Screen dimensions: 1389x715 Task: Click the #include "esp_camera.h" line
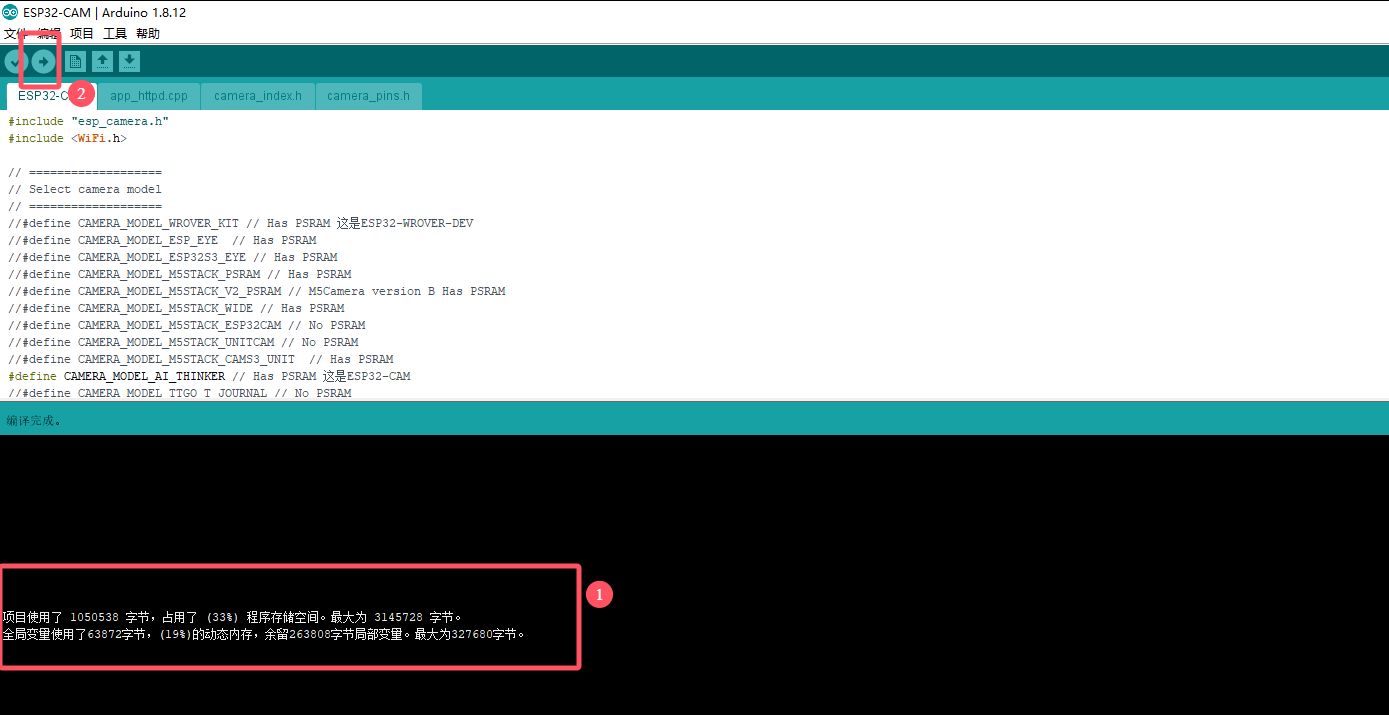[88, 121]
